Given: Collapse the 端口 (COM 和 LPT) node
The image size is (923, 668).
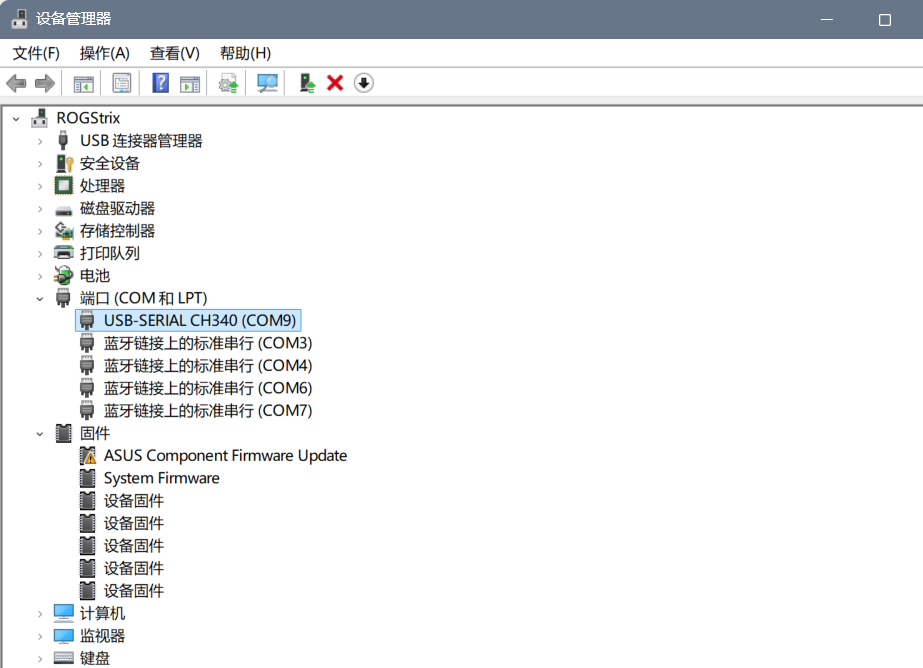Looking at the screenshot, I should [x=40, y=299].
